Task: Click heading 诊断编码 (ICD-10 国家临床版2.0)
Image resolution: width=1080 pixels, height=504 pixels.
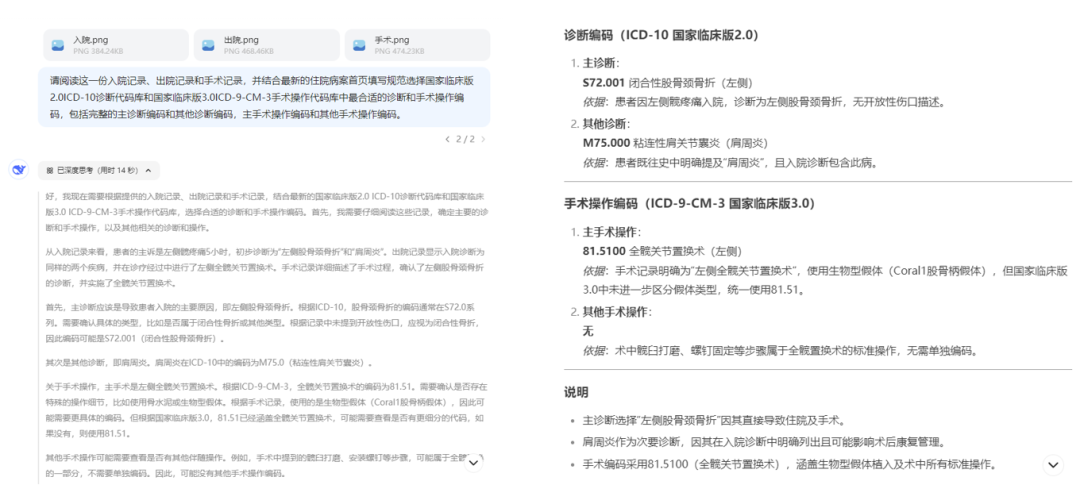Action: (x=662, y=34)
